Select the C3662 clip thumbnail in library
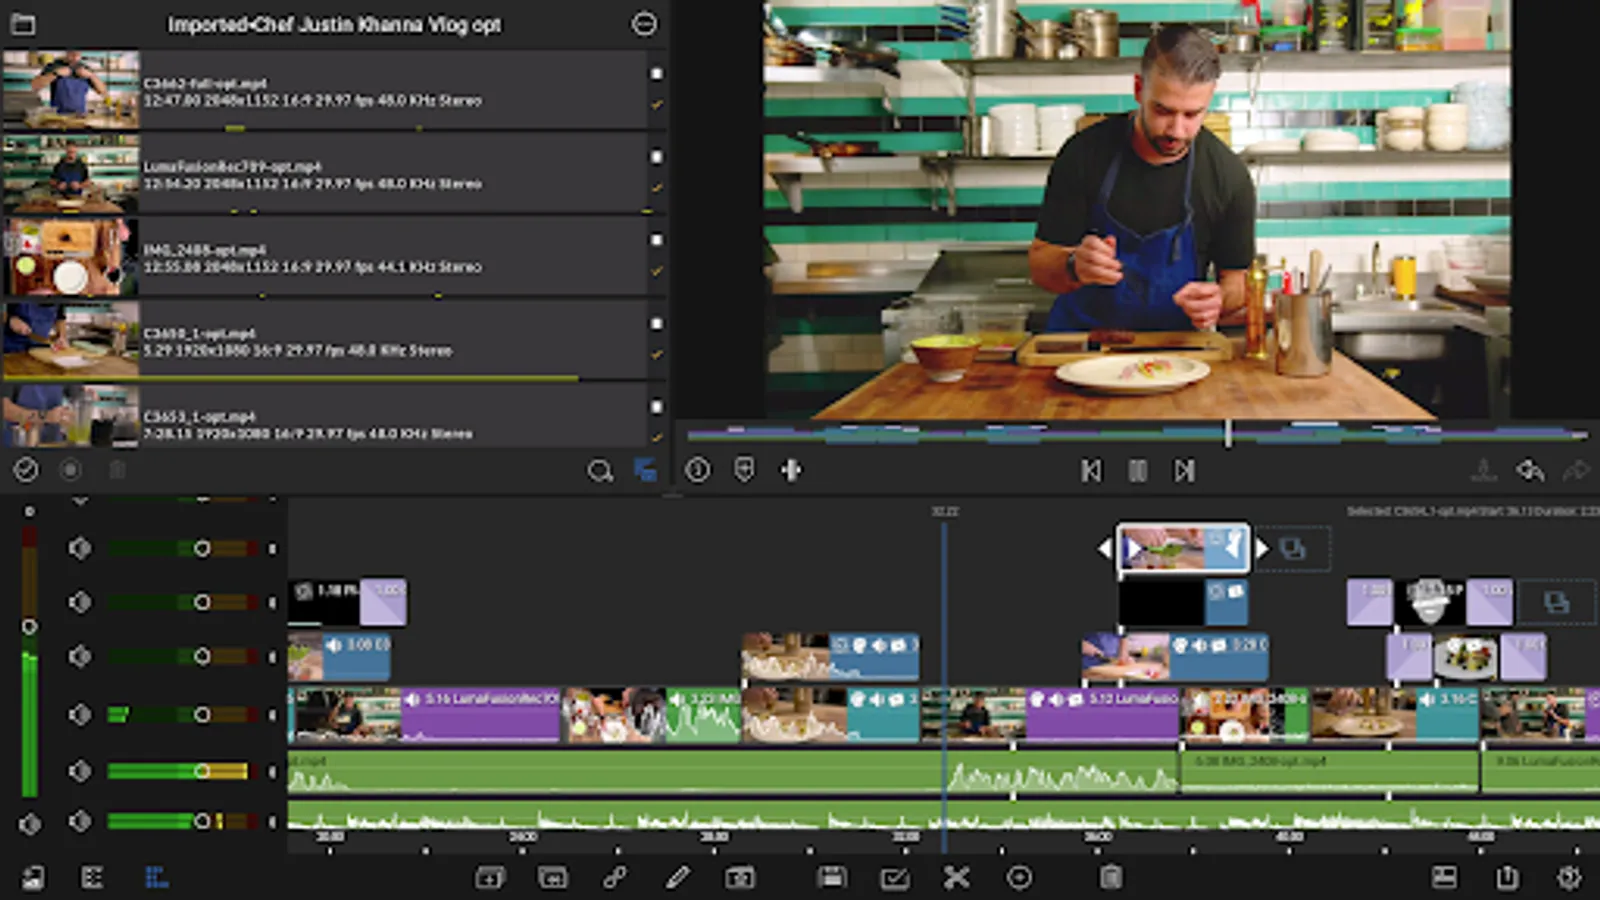The height and width of the screenshot is (900, 1600). (x=71, y=90)
